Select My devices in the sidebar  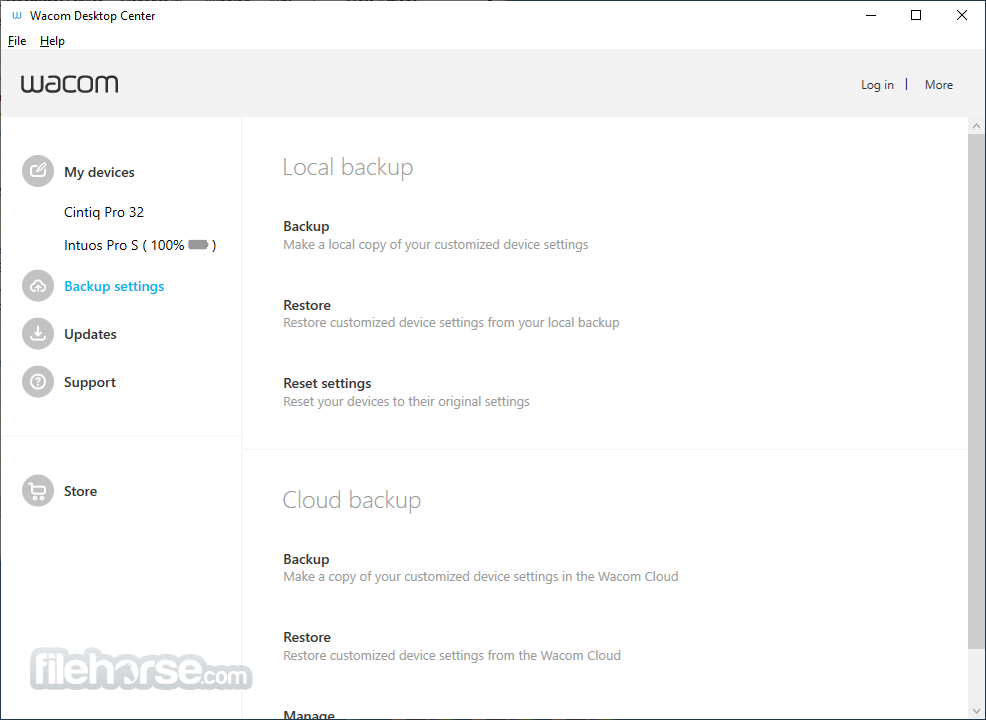[x=99, y=172]
